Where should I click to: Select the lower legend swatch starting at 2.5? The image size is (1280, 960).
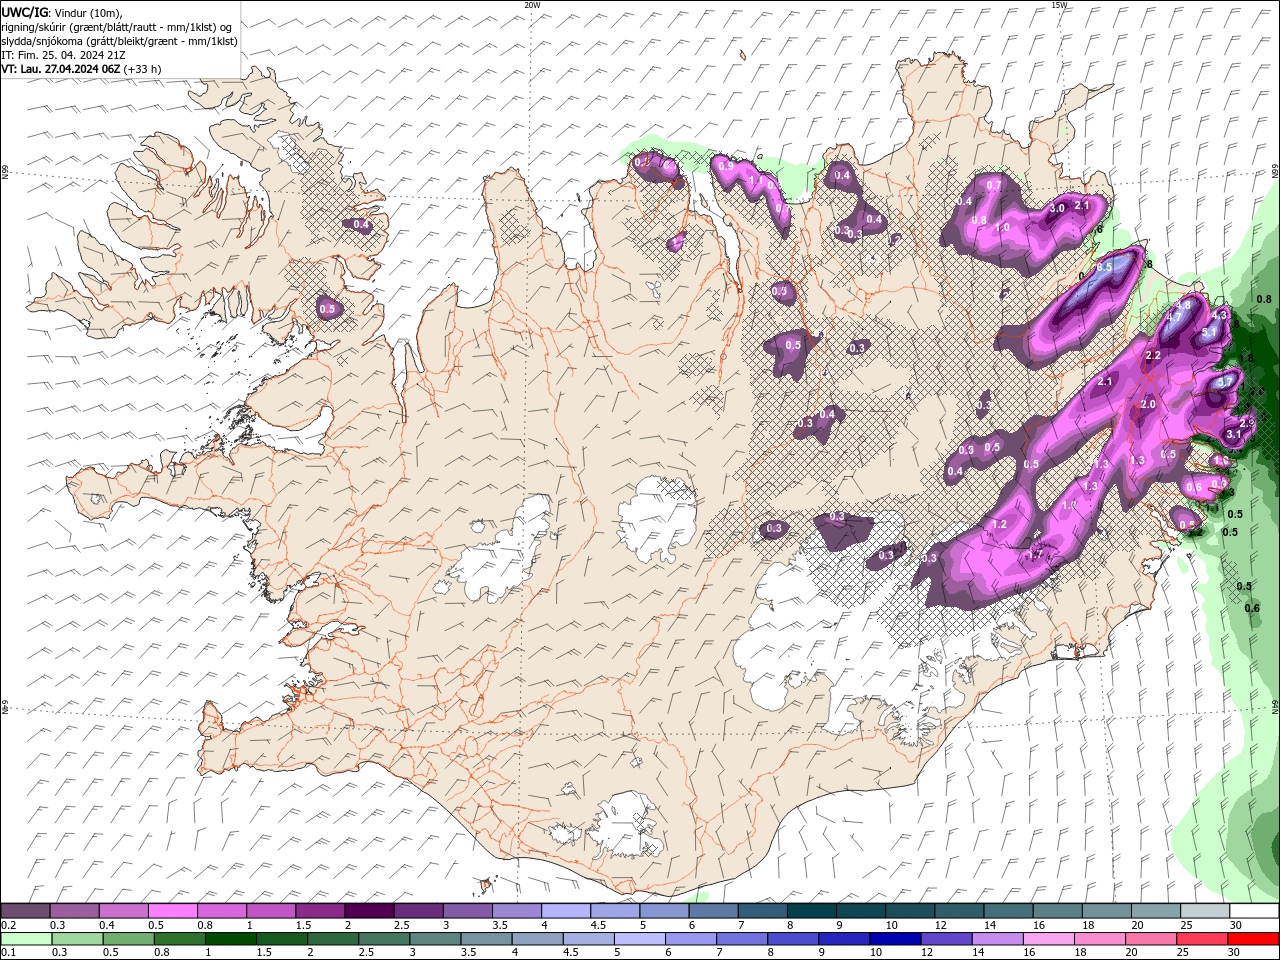coord(384,939)
